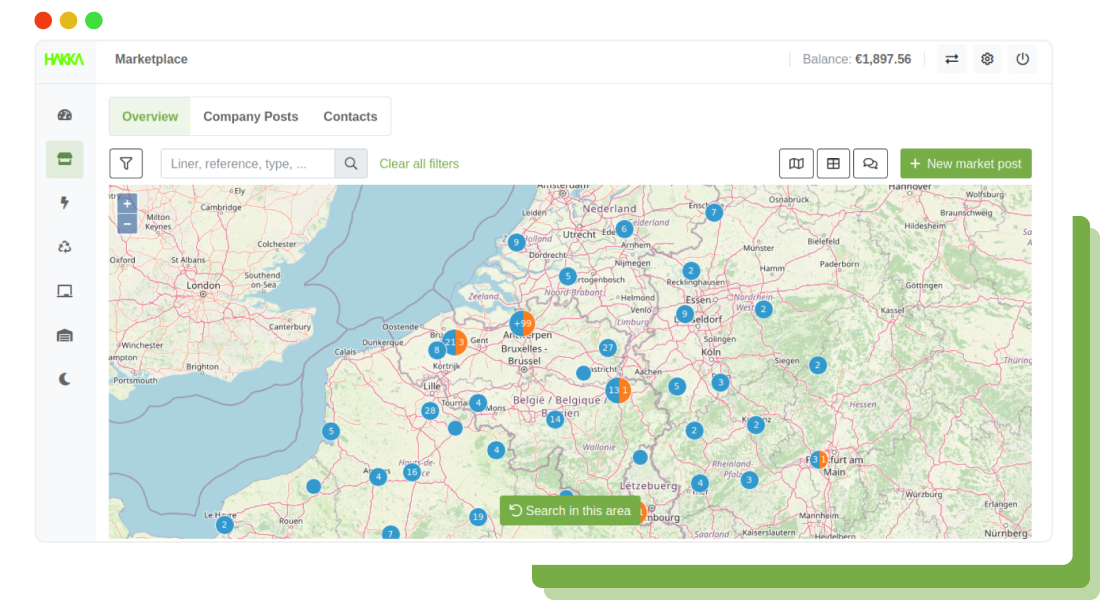
Task: Click the balance amount €1,897.56
Action: pyautogui.click(x=883, y=59)
